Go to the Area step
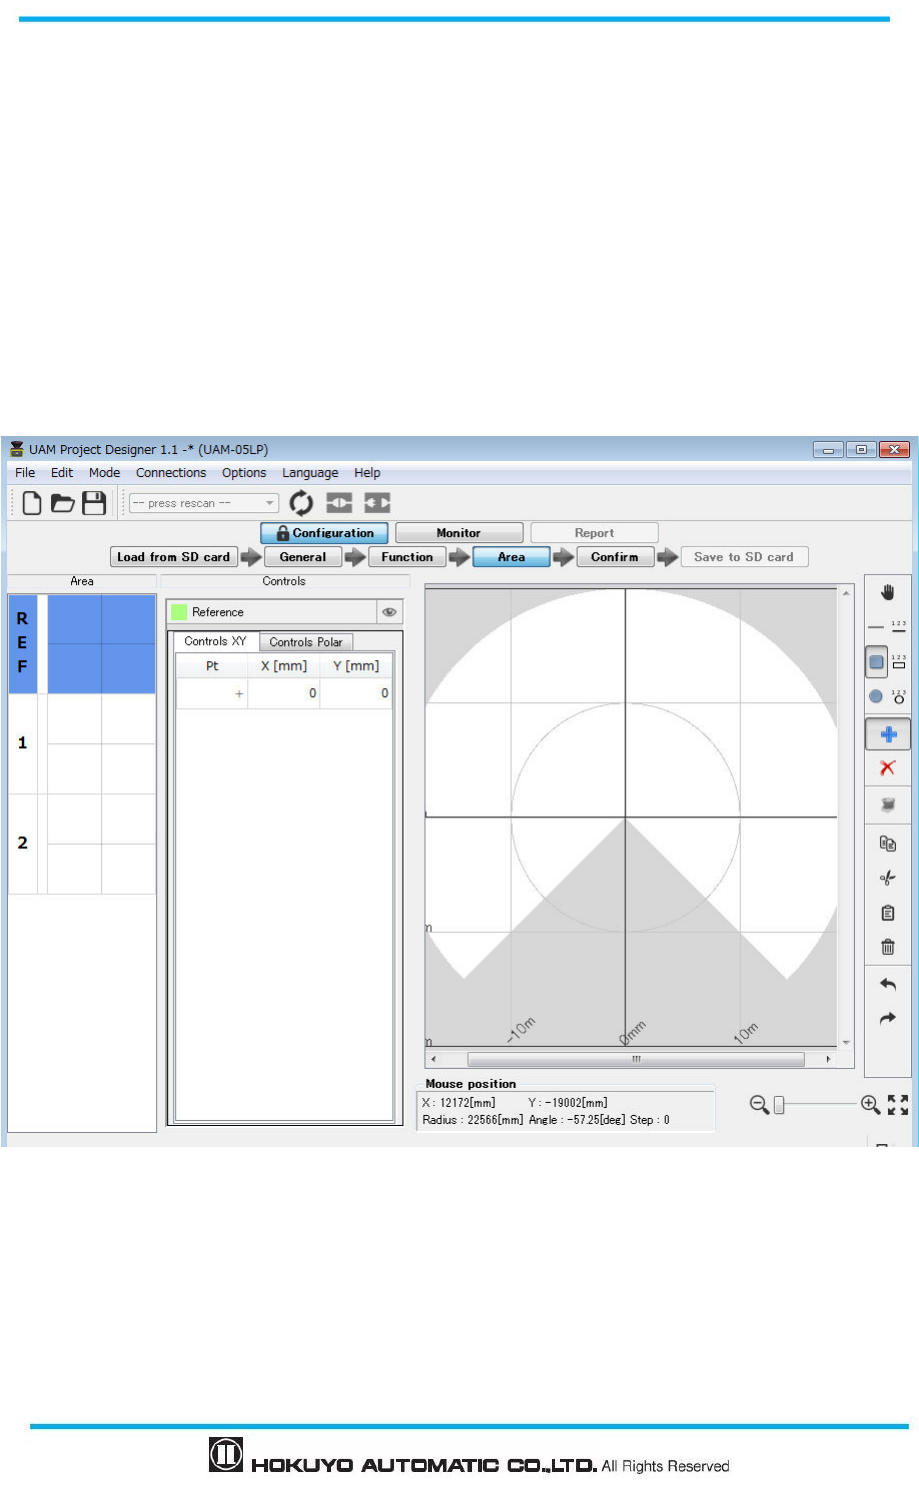Screen dimensions: 919x1495 click(511, 557)
